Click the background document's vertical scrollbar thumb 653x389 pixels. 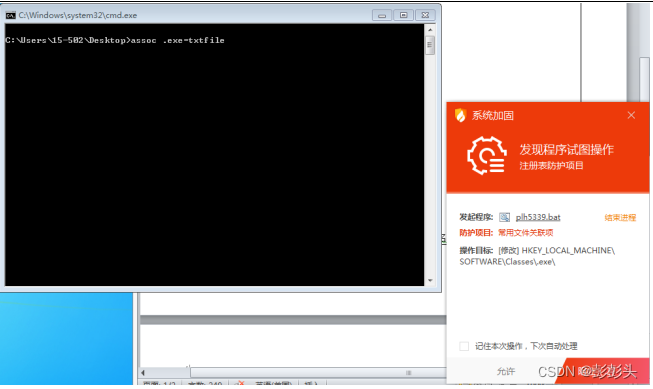pyautogui.click(x=645, y=79)
